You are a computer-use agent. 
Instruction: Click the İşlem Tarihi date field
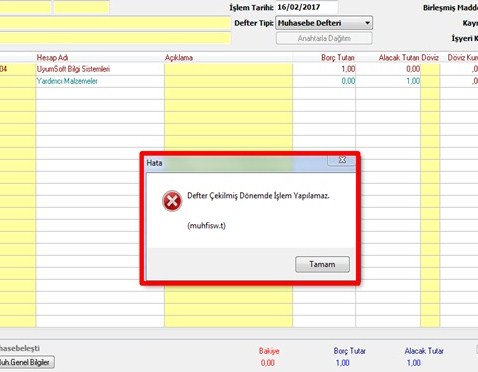click(306, 7)
